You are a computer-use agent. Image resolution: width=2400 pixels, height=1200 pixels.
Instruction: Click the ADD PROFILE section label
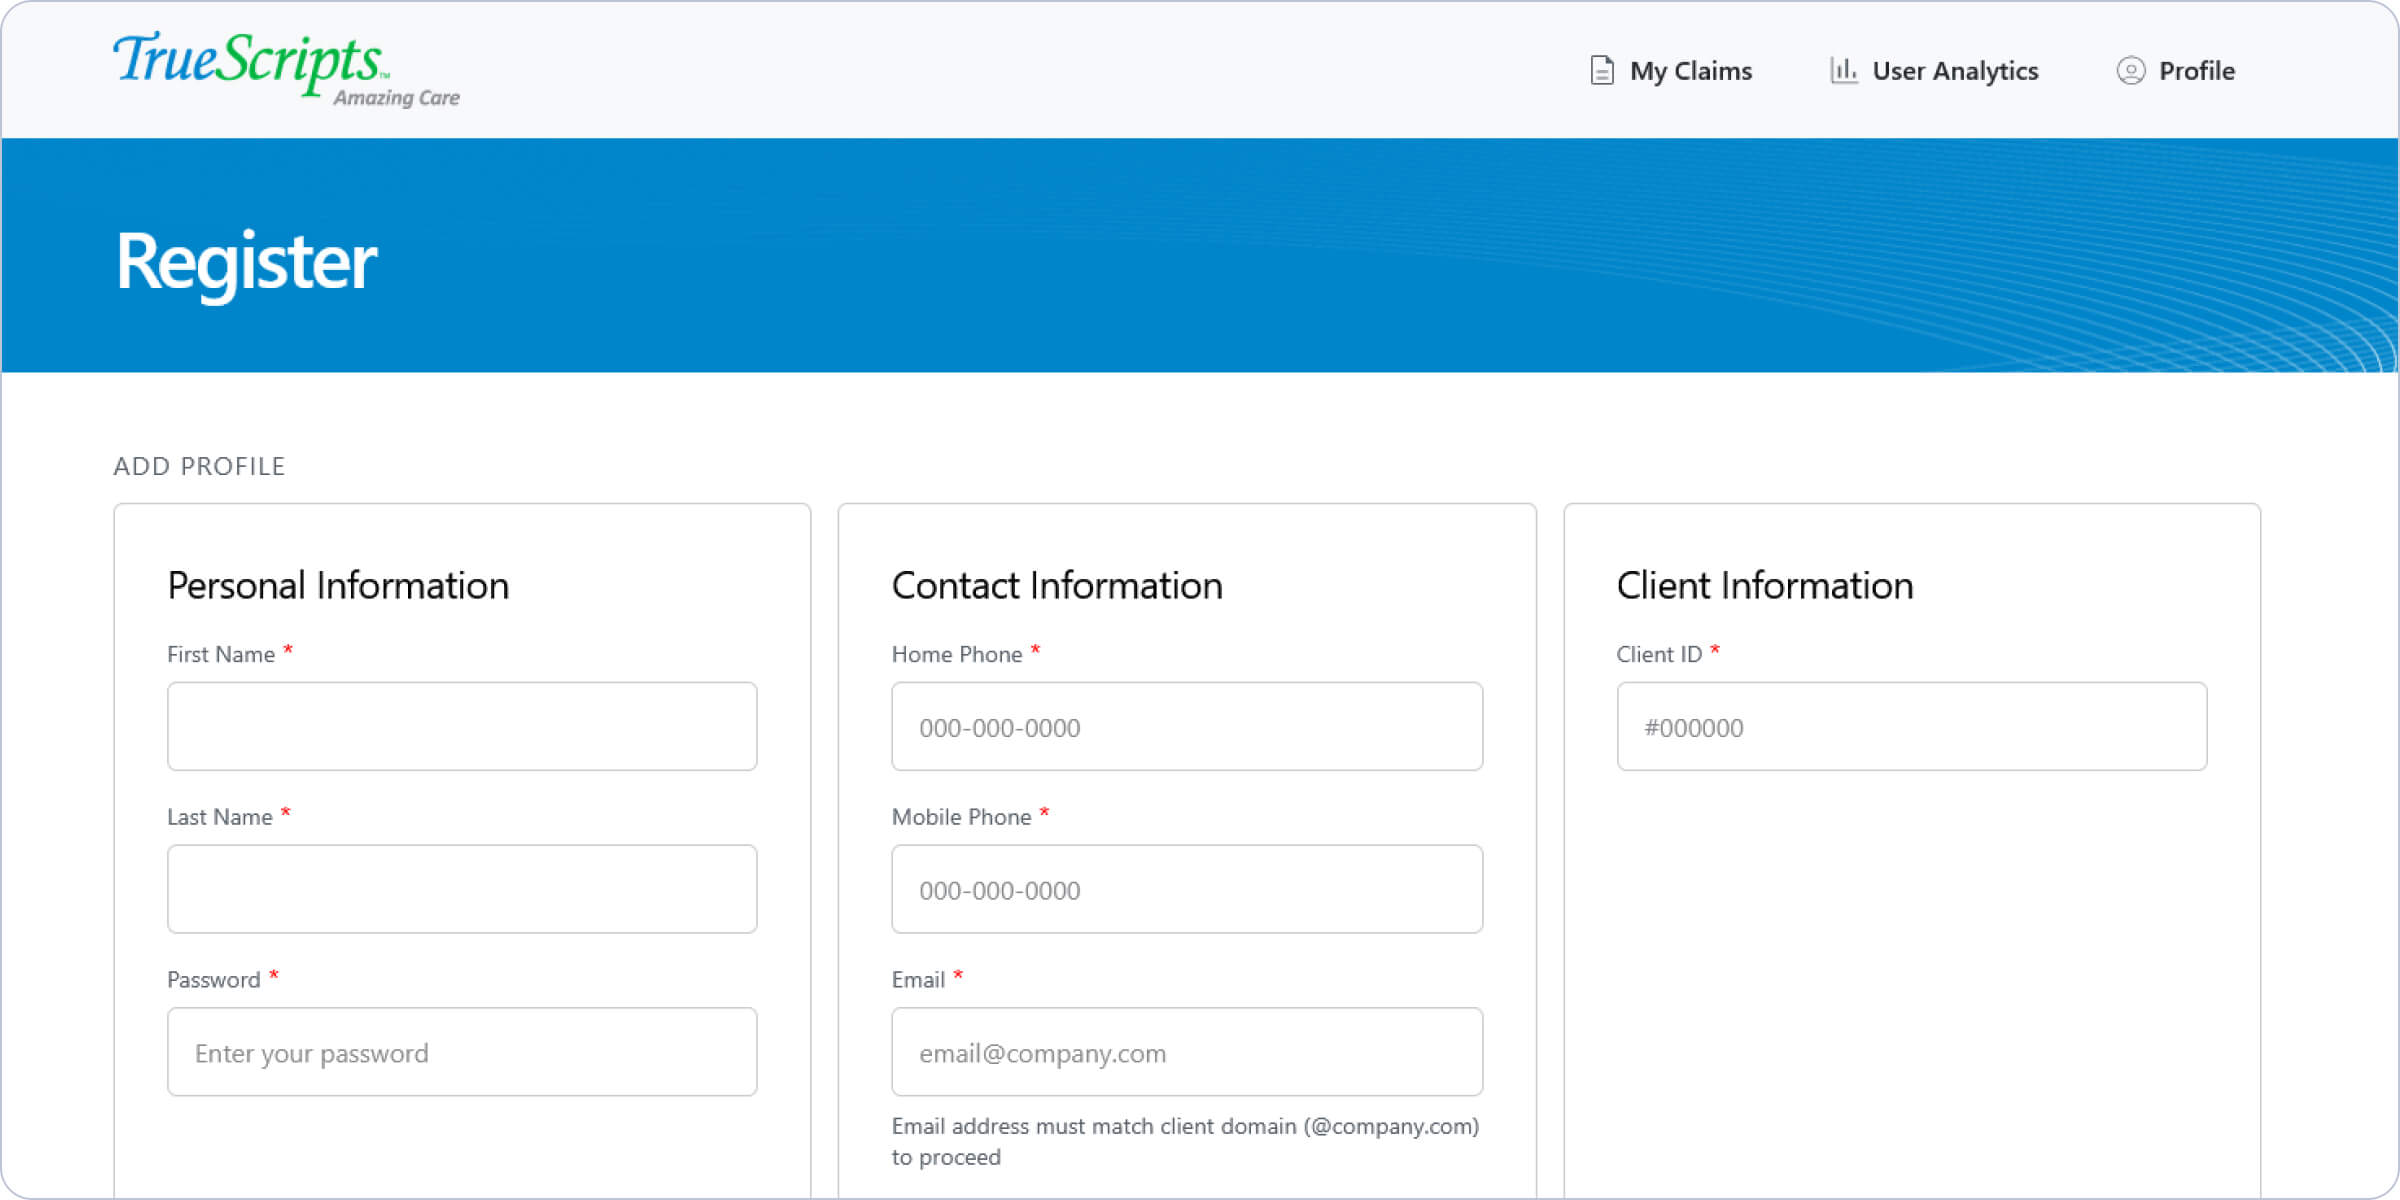point(199,466)
